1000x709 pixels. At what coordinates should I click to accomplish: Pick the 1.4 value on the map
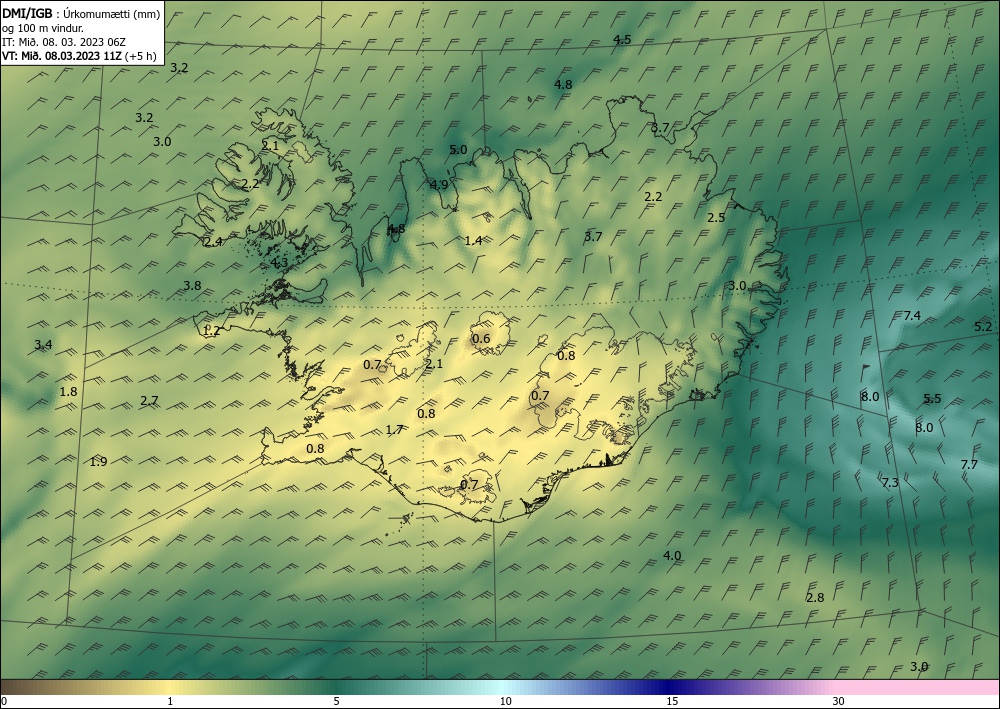[473, 240]
